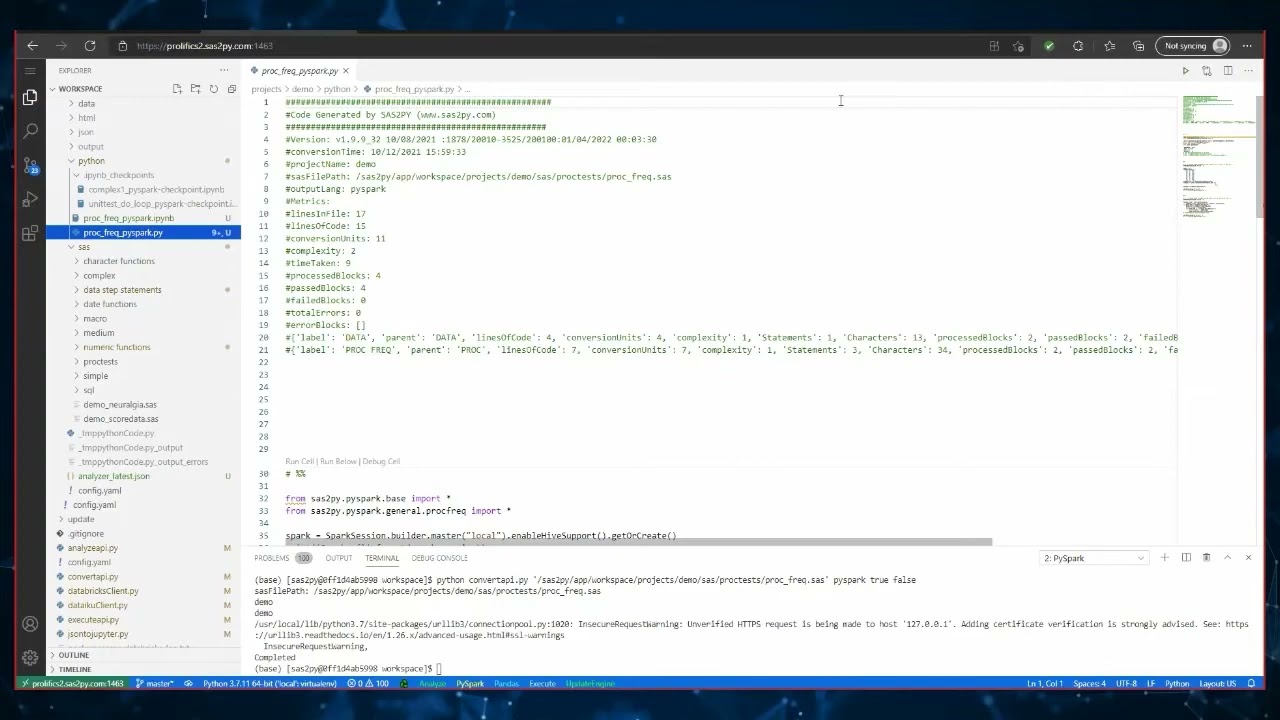Click the Not syncing profile button
Image resolution: width=1280 pixels, height=720 pixels.
pyautogui.click(x=1193, y=46)
